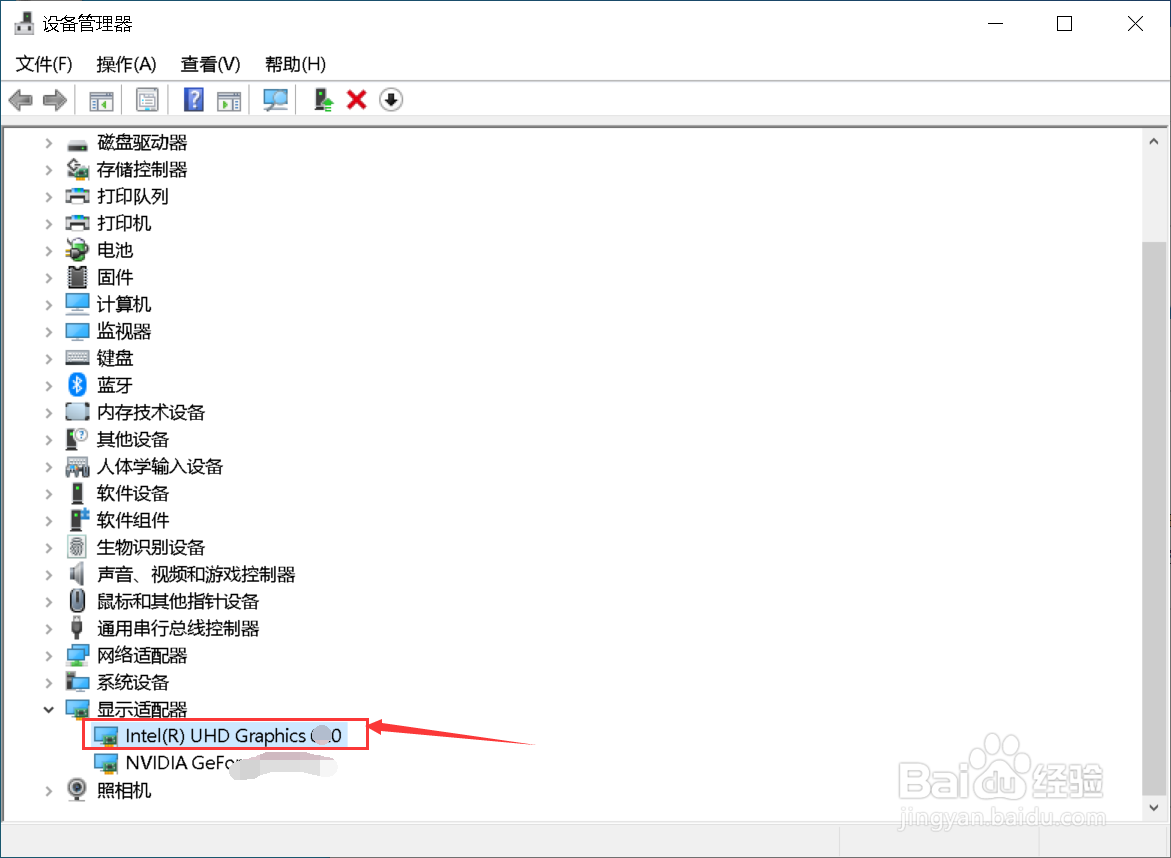The width and height of the screenshot is (1171, 858).
Task: Select the 系统设备 label
Action: coord(133,682)
